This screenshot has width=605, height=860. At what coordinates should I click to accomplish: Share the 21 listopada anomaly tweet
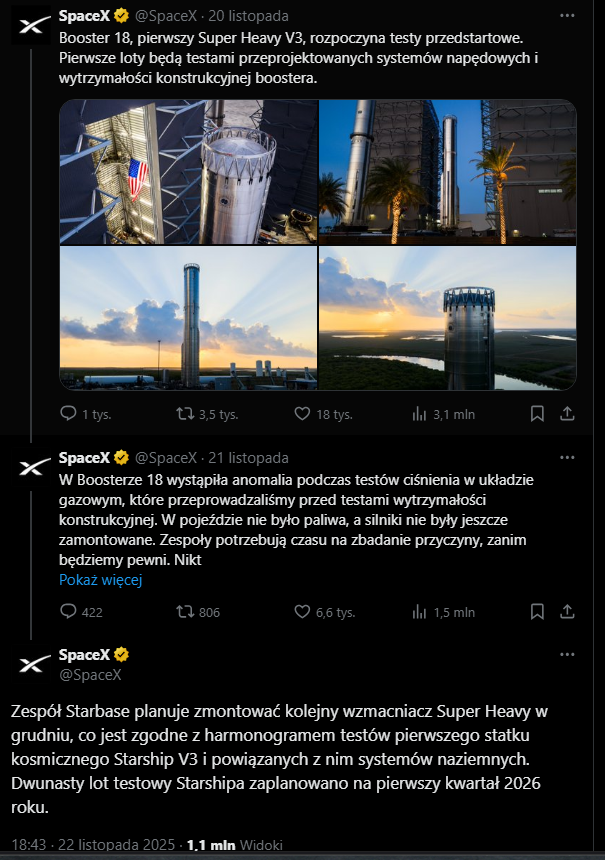(567, 612)
